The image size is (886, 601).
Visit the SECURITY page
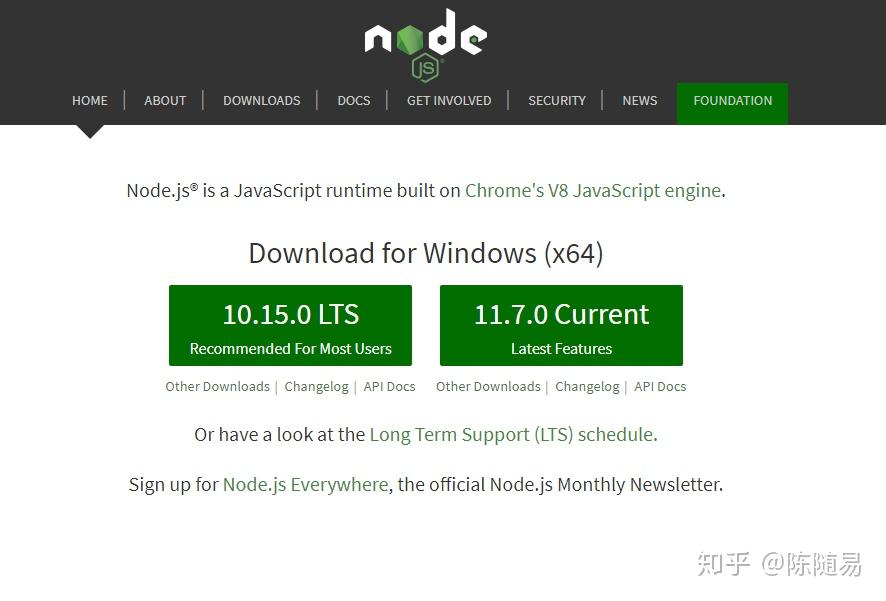tap(557, 101)
